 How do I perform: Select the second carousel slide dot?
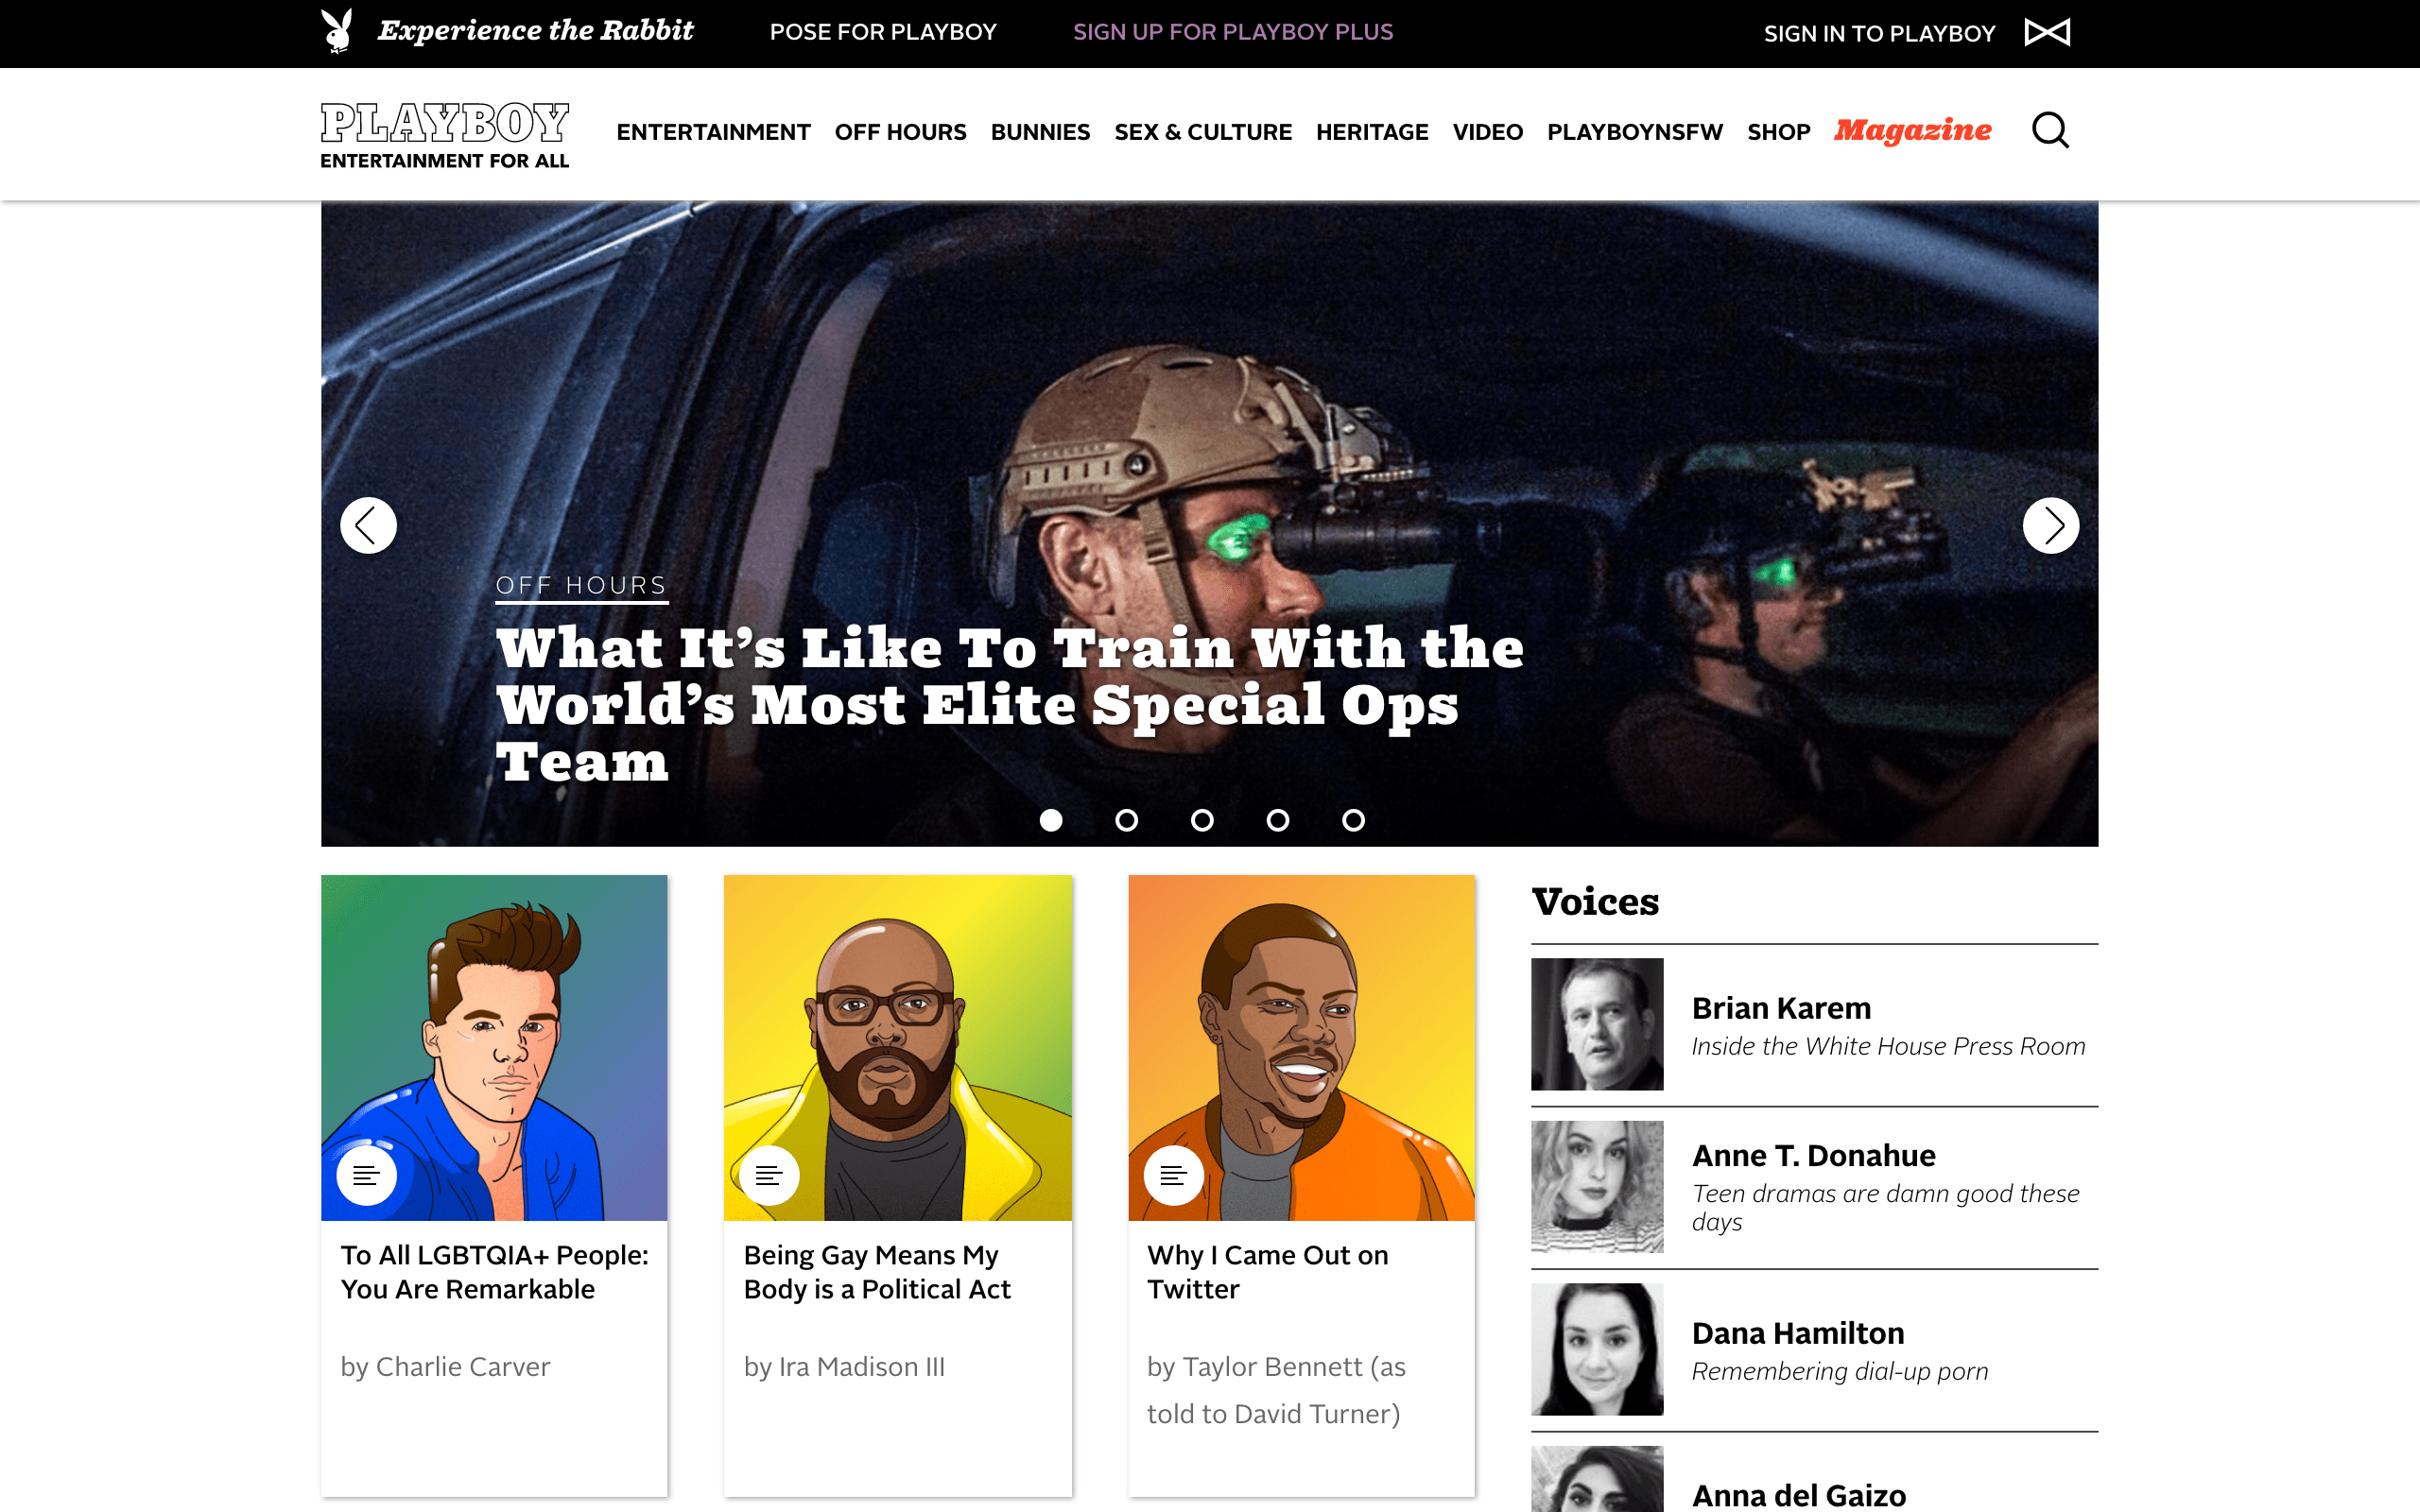coord(1126,820)
